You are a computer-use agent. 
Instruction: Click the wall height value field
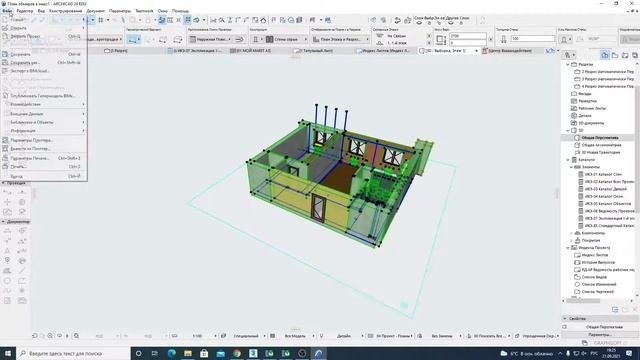pyautogui.click(x=468, y=36)
